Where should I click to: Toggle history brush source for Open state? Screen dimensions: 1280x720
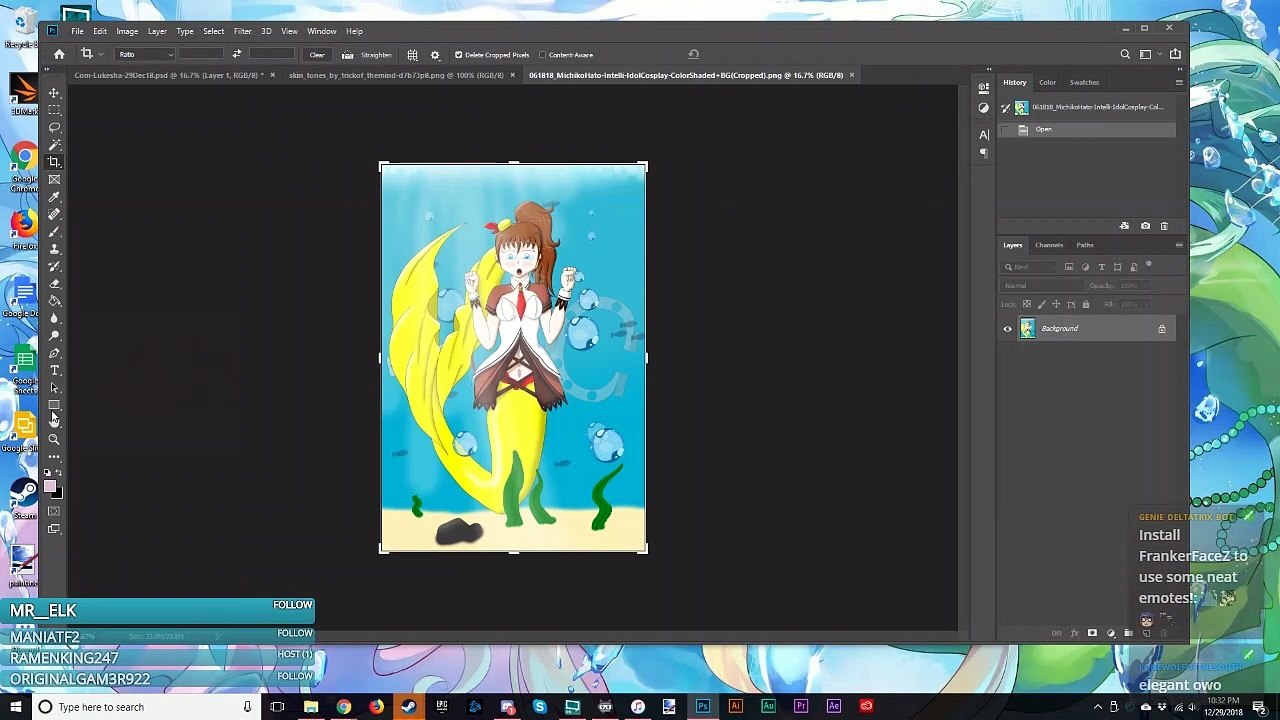(x=1006, y=129)
